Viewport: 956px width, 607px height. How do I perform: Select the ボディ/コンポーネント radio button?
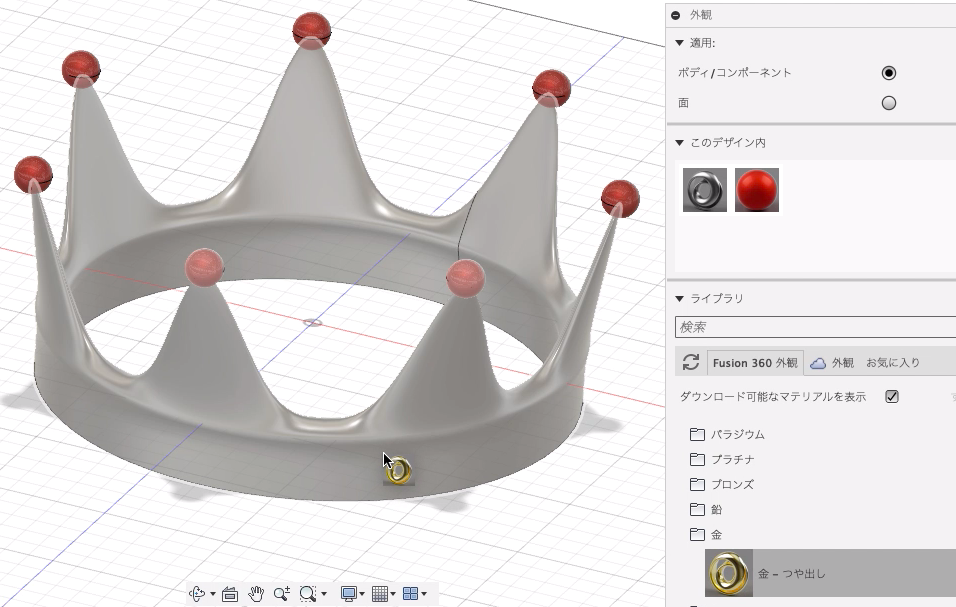pos(889,73)
